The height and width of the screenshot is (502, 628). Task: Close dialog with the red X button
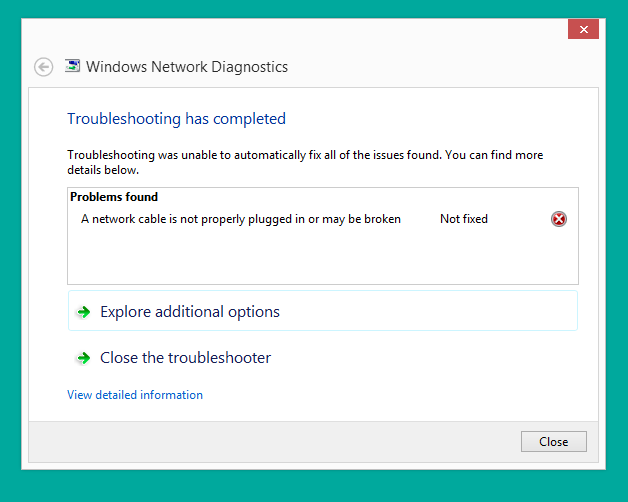[x=583, y=29]
